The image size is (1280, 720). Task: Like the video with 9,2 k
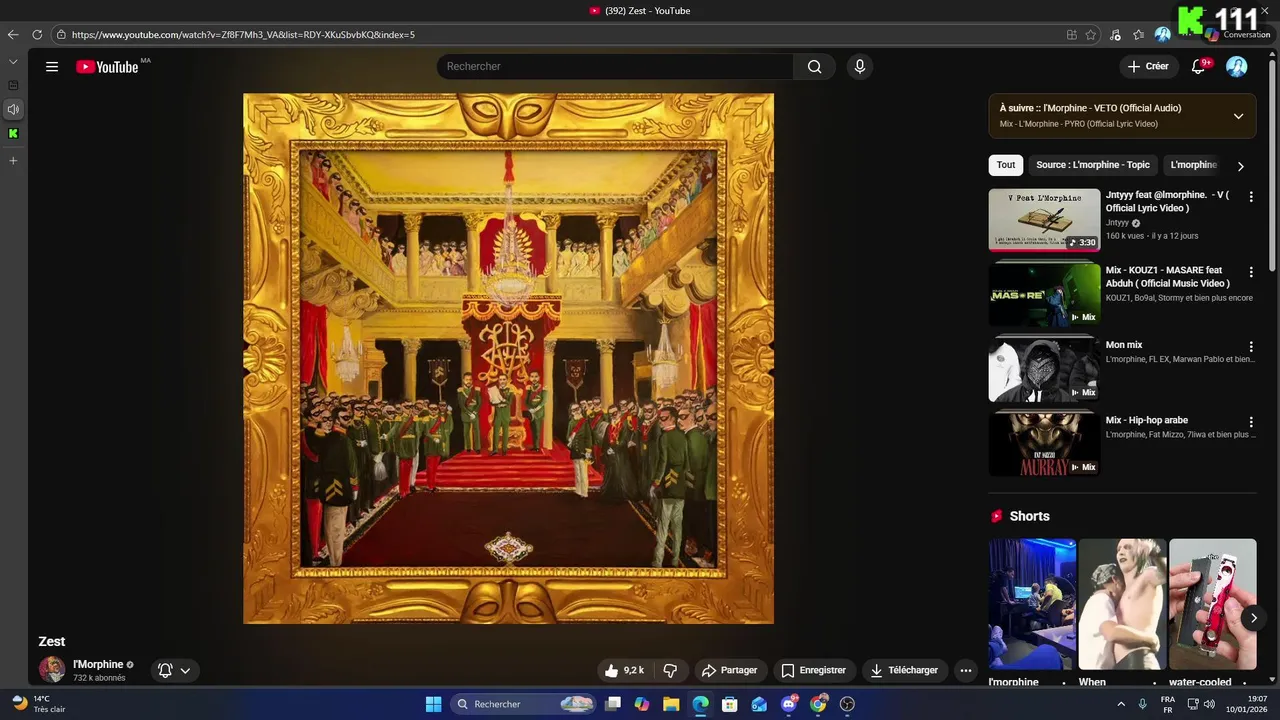click(624, 670)
